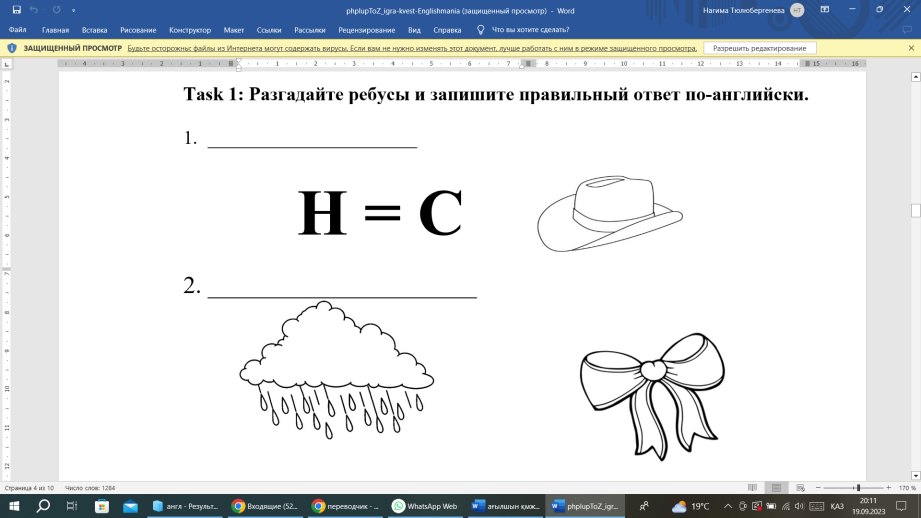Switch to Print Layout view icon
The width and height of the screenshot is (921, 518).
tap(776, 488)
